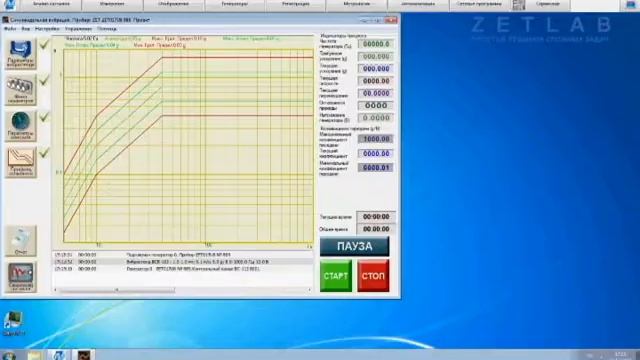Switch to the vibration program taskbar icon
The width and height of the screenshot is (640, 360).
click(x=84, y=355)
